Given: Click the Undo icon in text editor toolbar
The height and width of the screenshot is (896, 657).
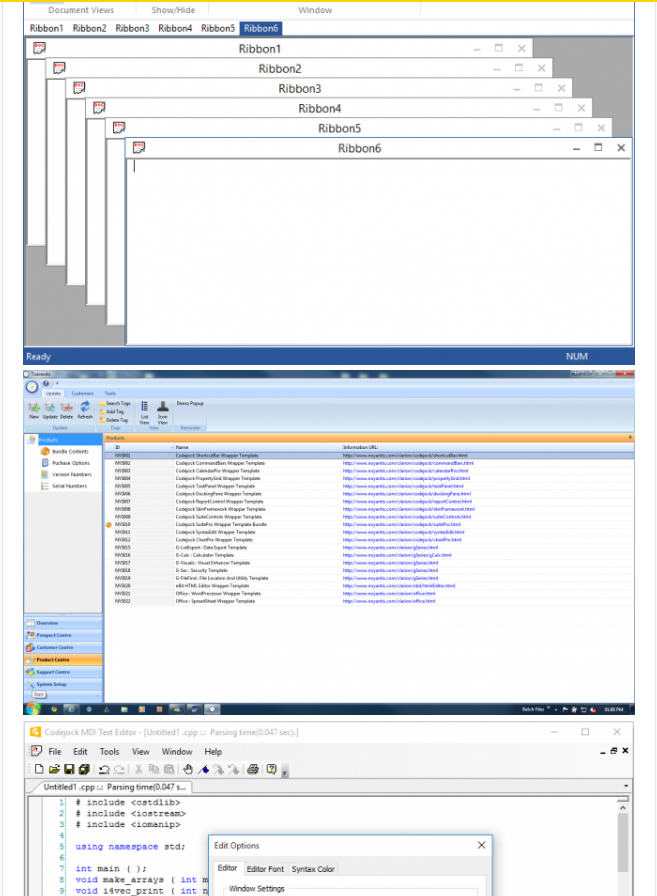Looking at the screenshot, I should point(104,769).
